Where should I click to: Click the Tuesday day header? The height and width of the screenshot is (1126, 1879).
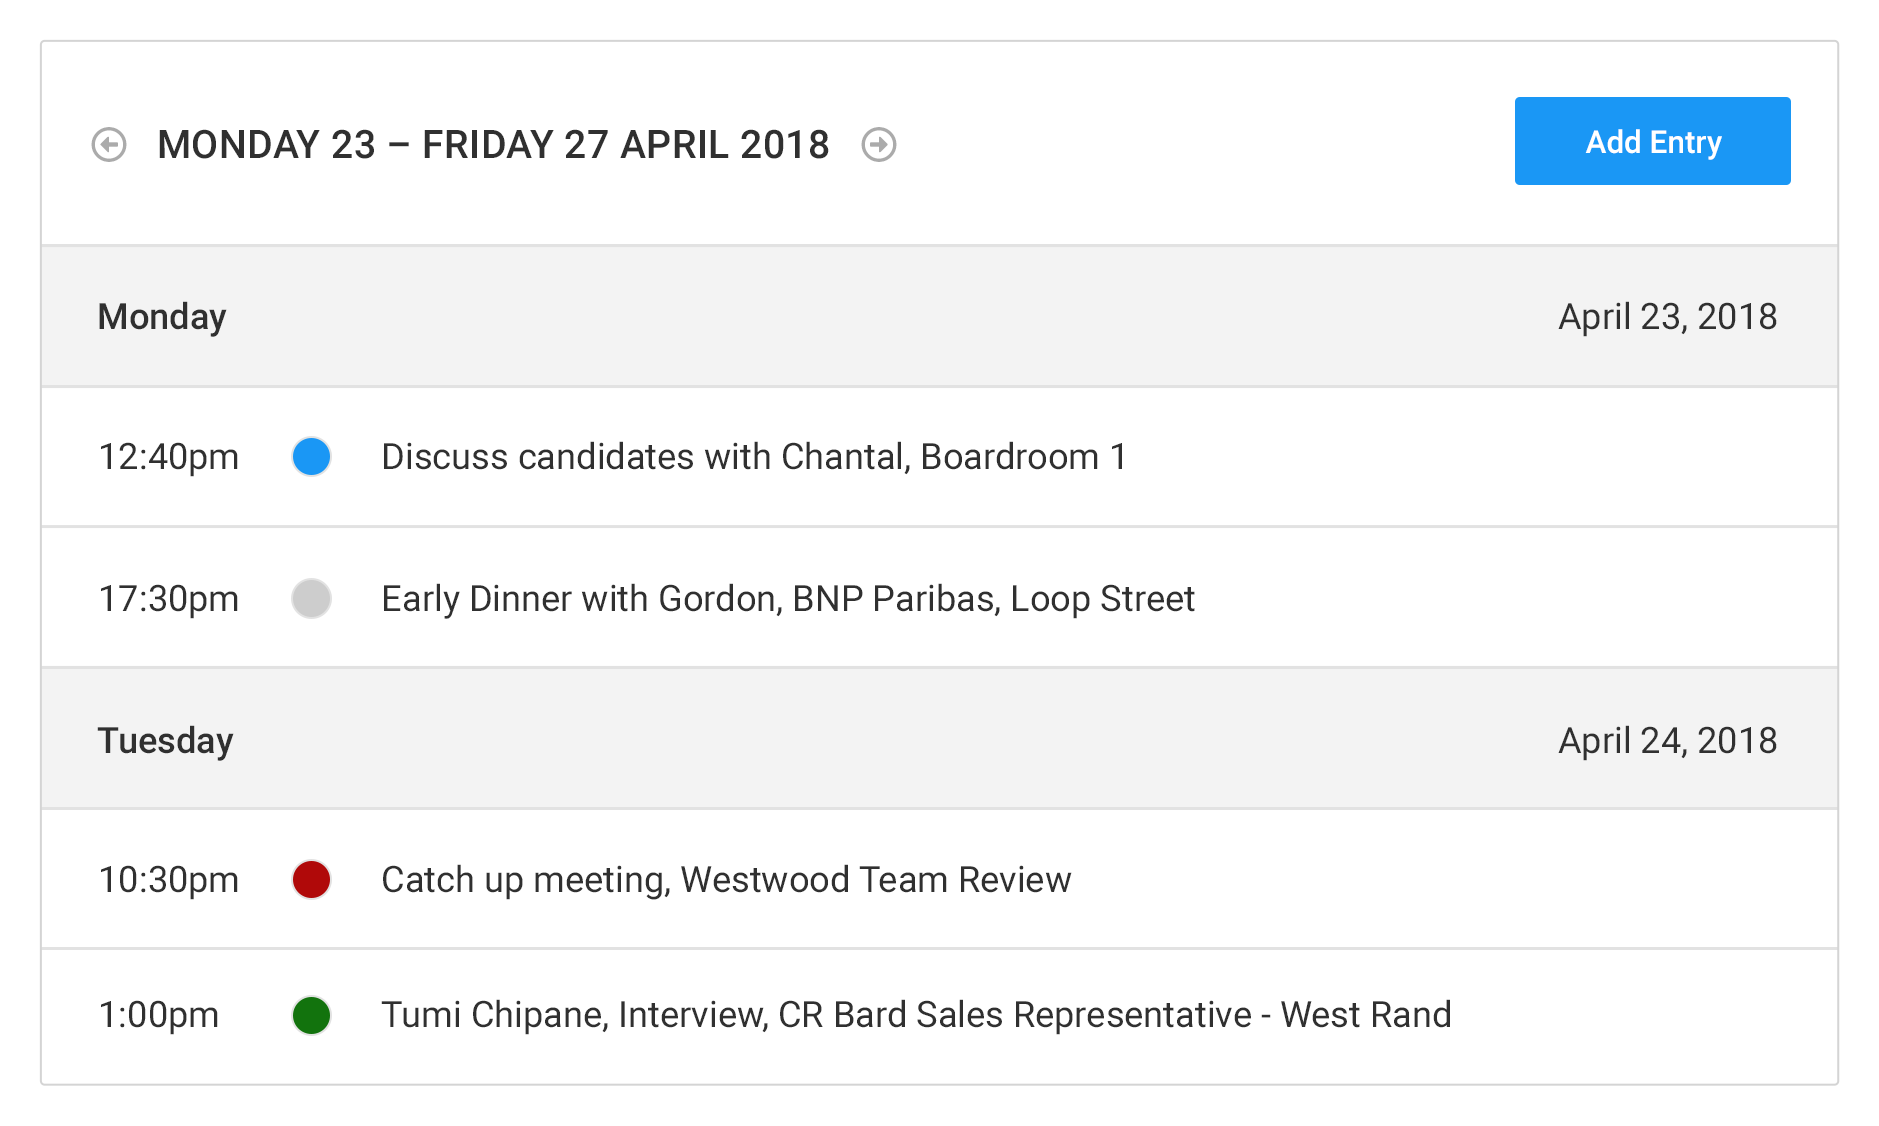coord(165,741)
